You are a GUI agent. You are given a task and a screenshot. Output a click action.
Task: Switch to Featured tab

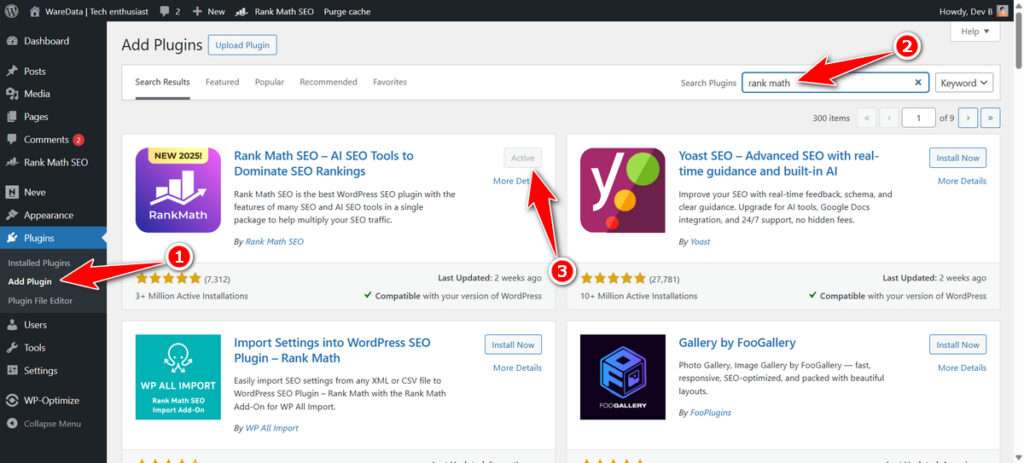click(222, 82)
